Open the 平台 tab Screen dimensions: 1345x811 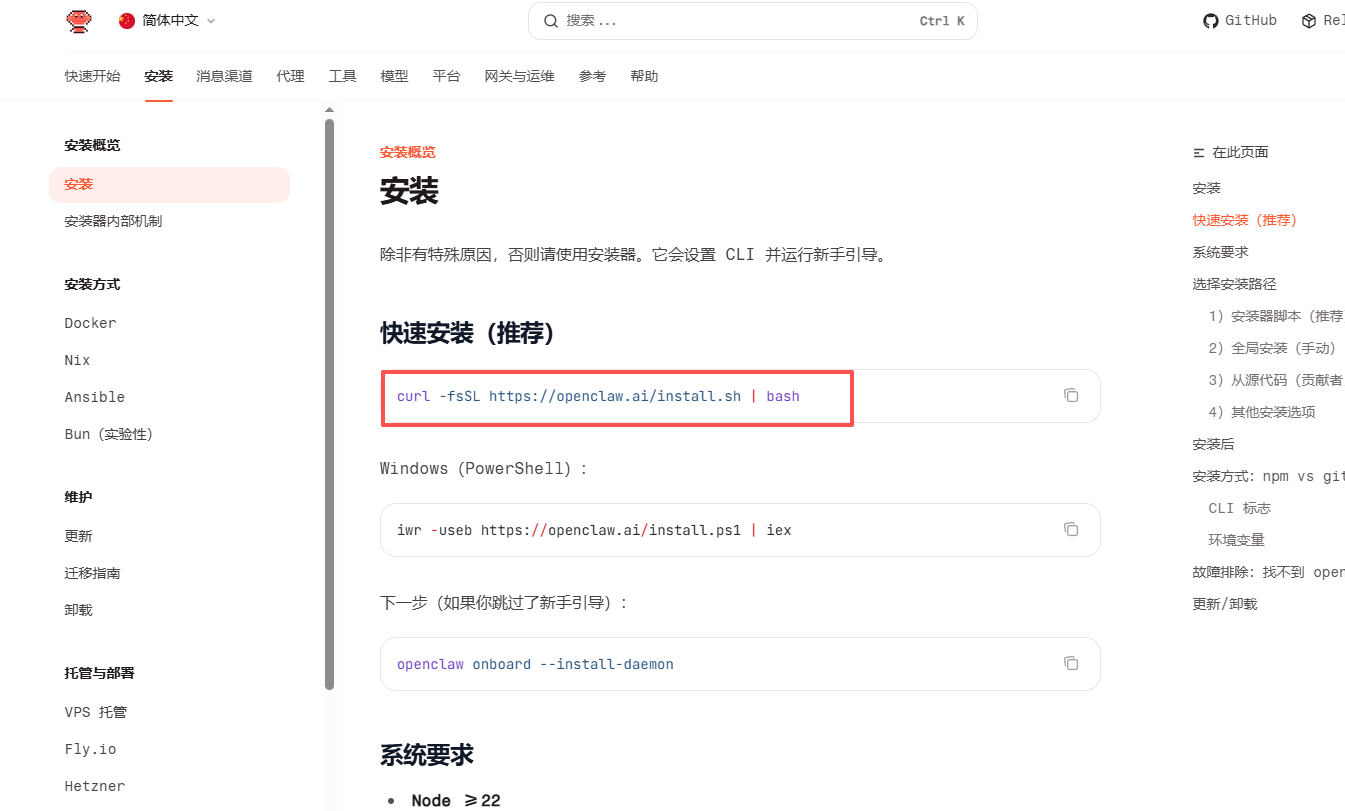point(446,77)
